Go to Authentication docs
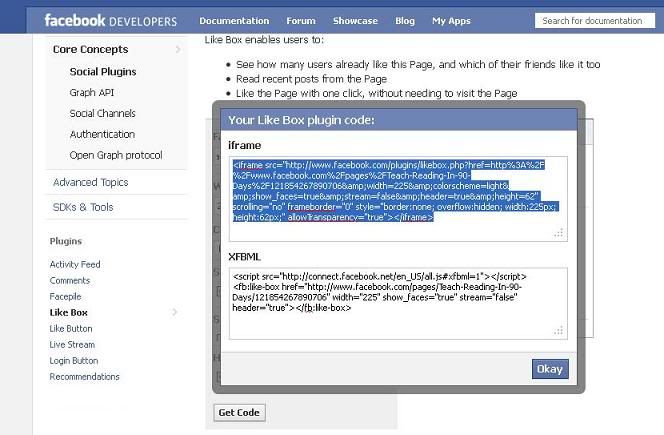This screenshot has height=435, width=664. [102, 134]
